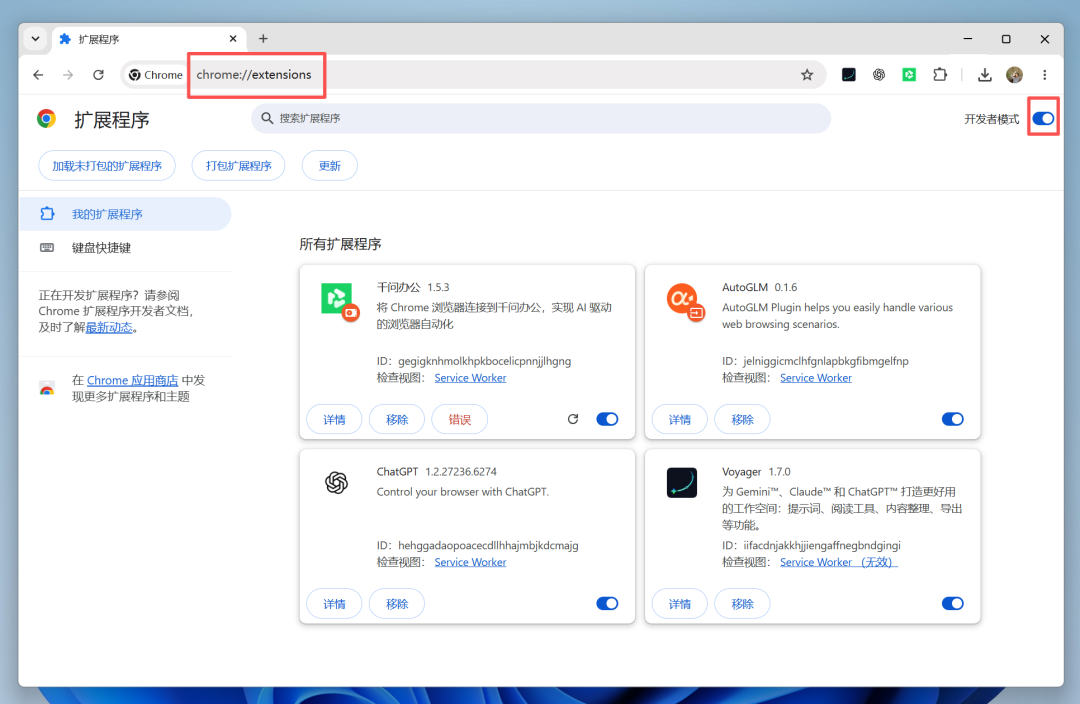Disable the AutoGLM extension
Screen dimensions: 1080x704
(953, 419)
